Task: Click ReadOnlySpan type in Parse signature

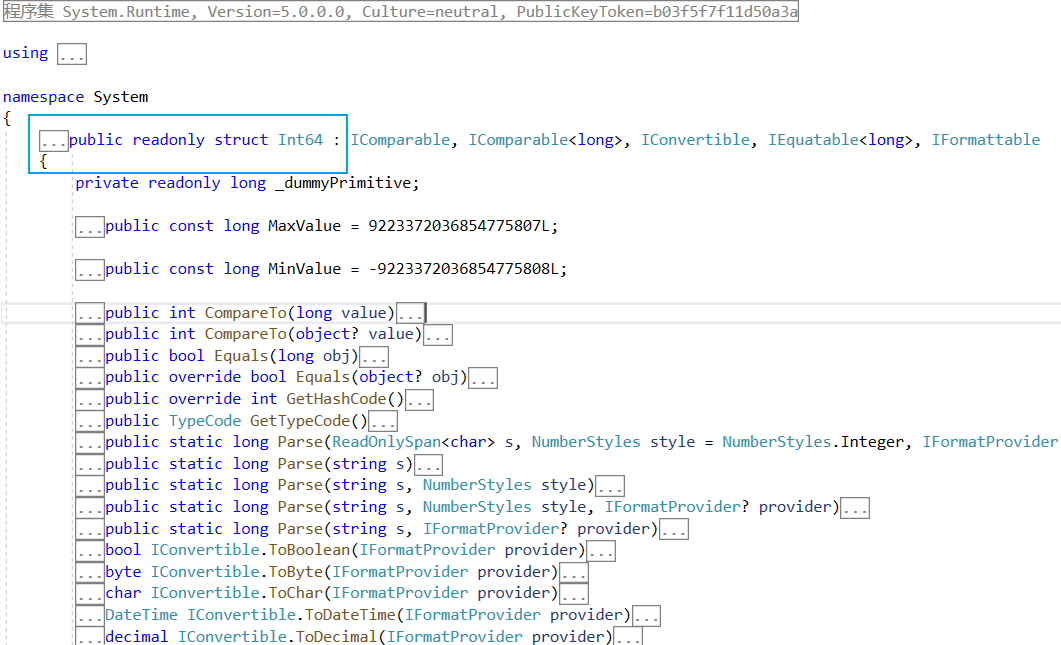Action: [x=386, y=442]
